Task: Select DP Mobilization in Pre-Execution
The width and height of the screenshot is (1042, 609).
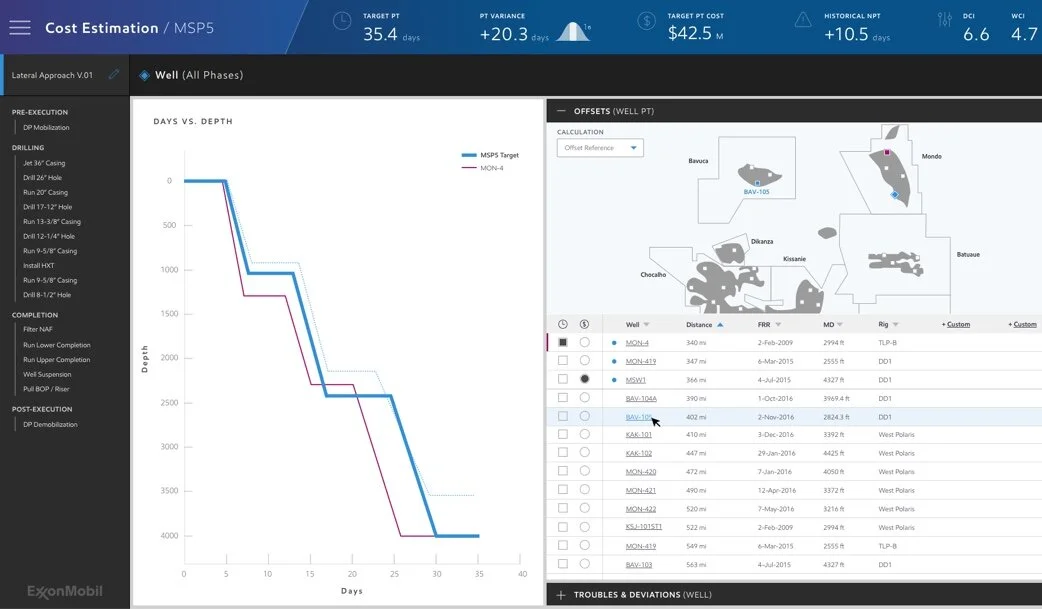Action: [46, 128]
